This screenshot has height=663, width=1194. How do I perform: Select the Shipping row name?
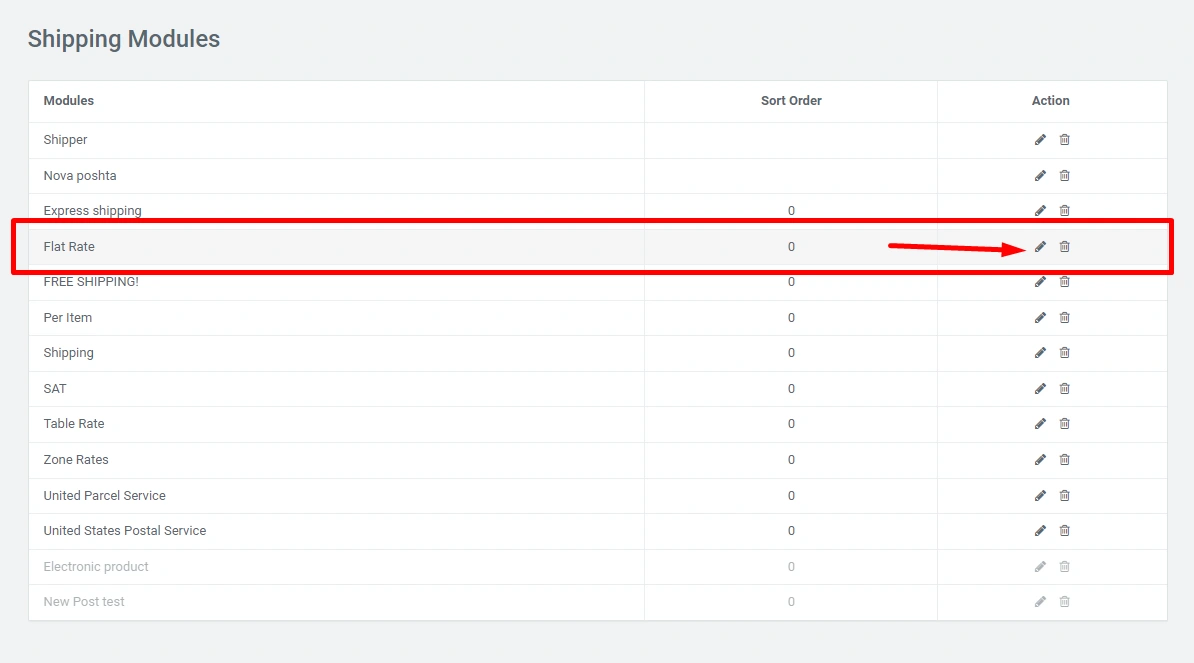pos(69,353)
